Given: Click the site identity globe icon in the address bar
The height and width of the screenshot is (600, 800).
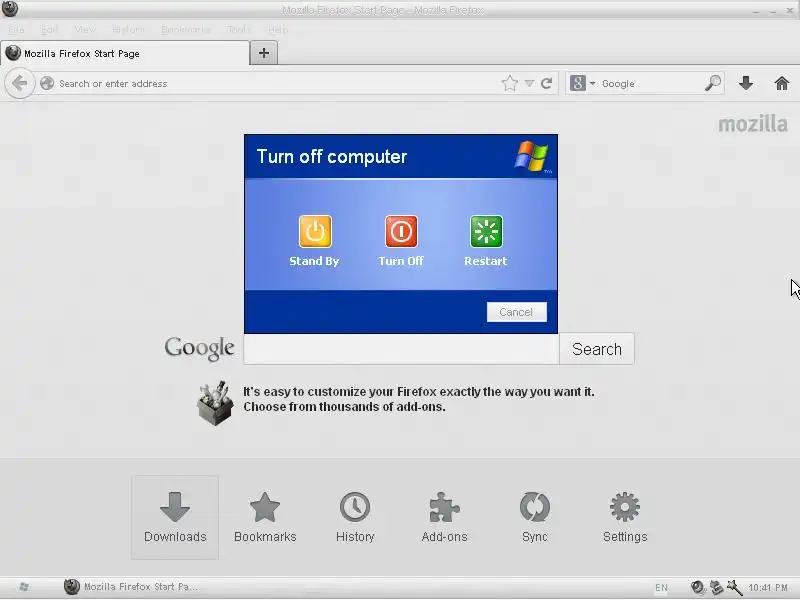Looking at the screenshot, I should (47, 83).
